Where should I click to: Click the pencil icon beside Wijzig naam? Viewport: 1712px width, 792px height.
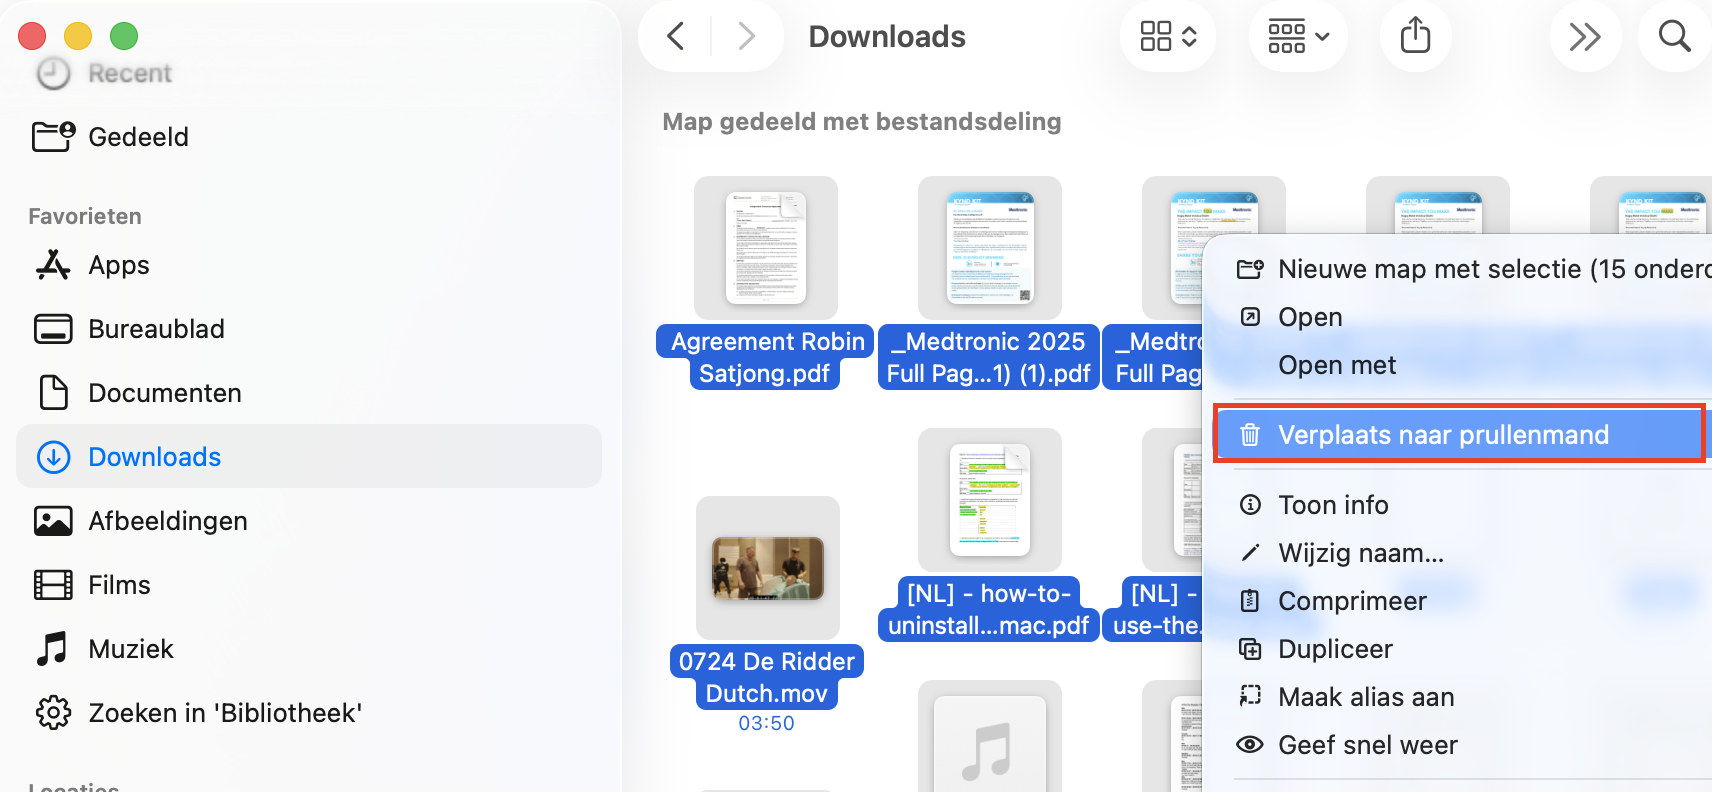[1250, 553]
